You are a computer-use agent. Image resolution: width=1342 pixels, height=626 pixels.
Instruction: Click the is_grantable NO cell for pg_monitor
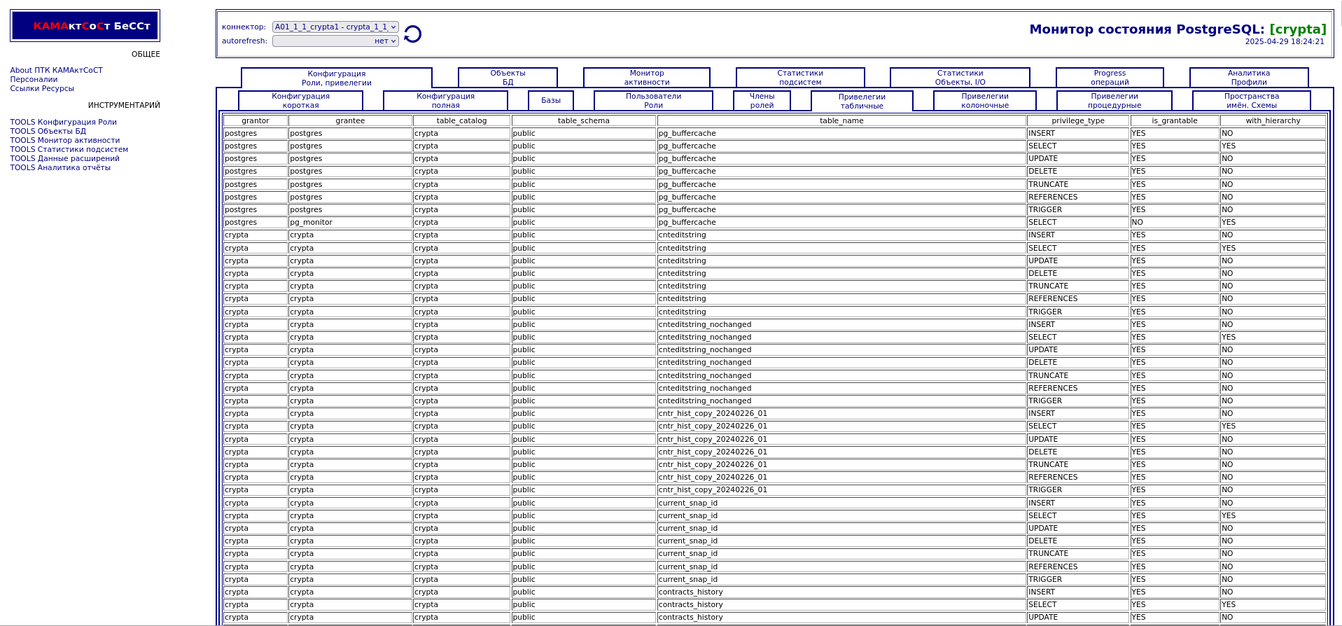pos(1175,222)
